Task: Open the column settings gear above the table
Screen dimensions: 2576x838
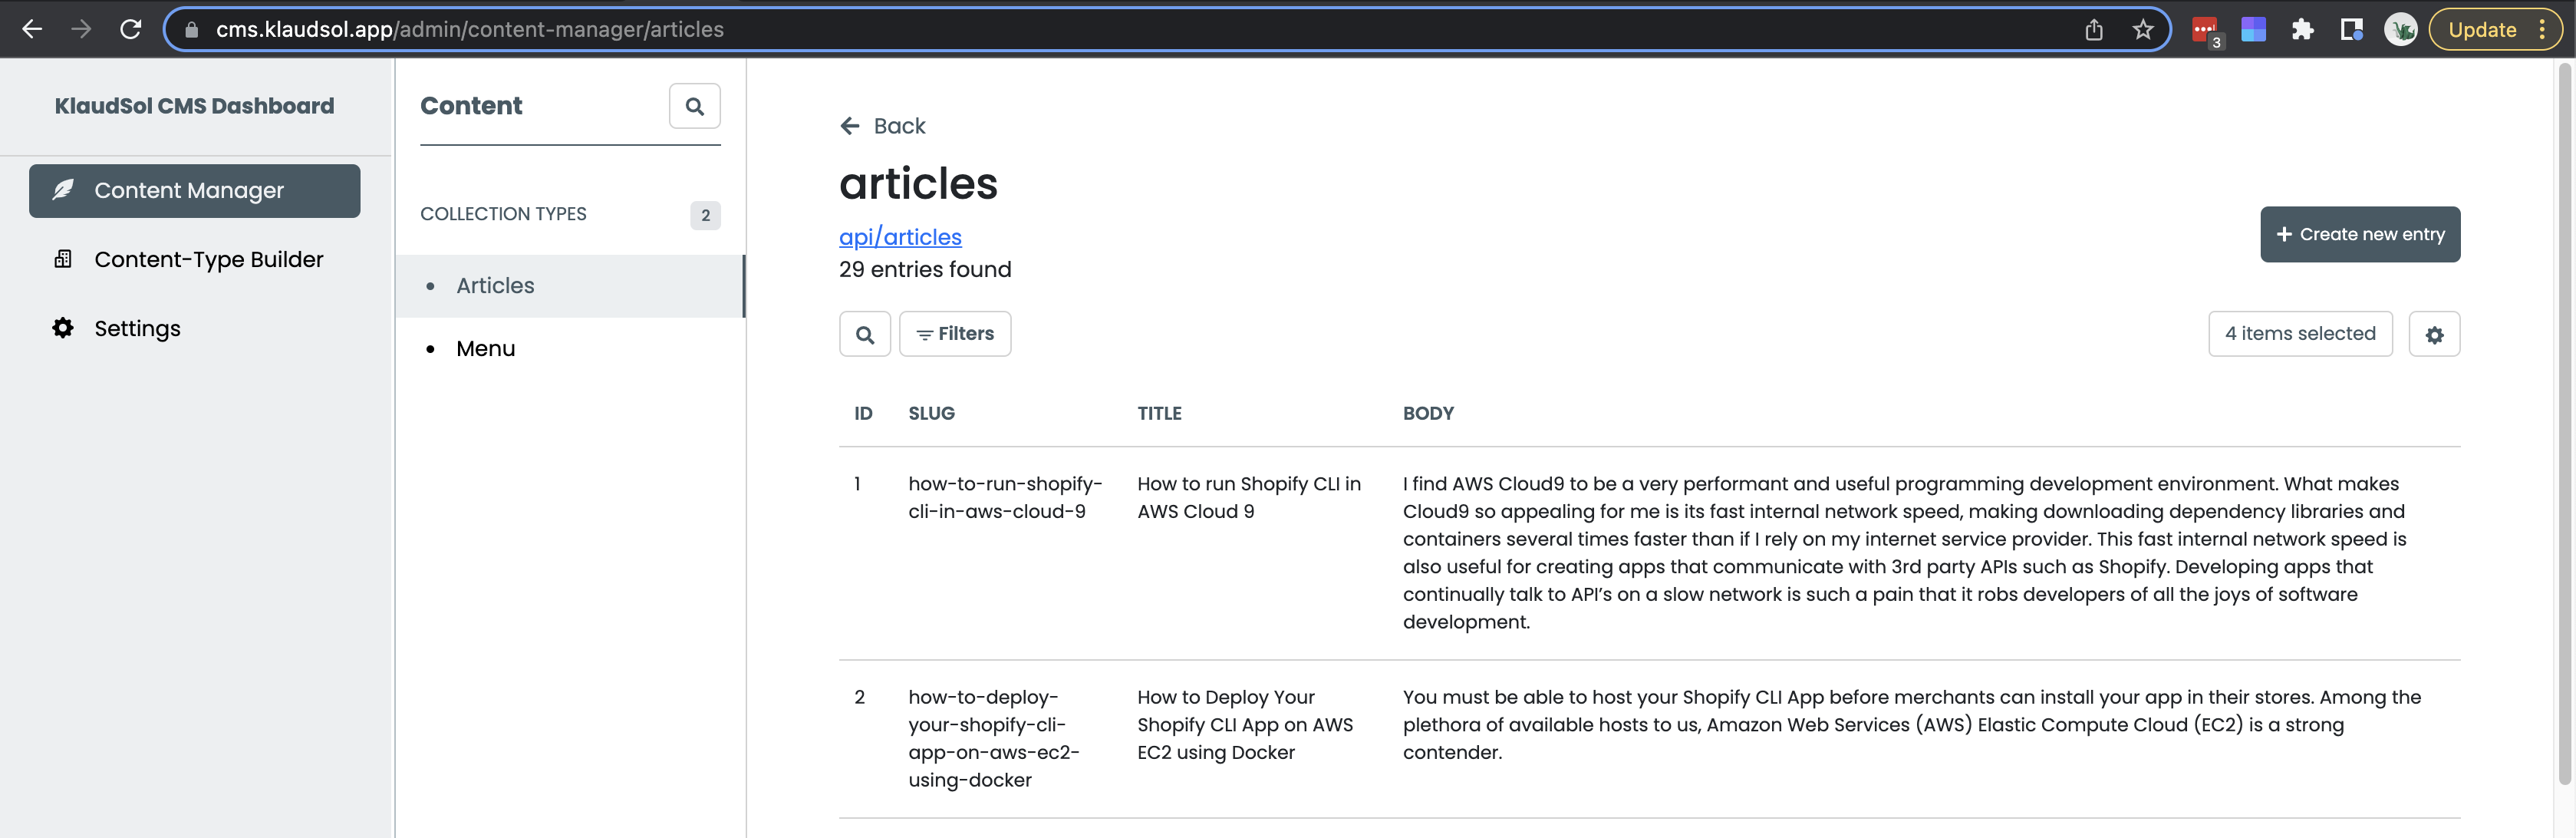Action: pyautogui.click(x=2435, y=334)
